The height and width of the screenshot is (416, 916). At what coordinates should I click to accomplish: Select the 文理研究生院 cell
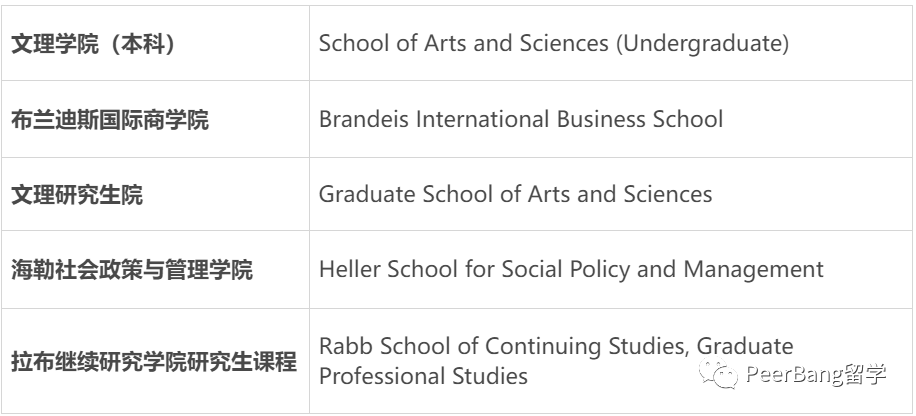click(155, 194)
